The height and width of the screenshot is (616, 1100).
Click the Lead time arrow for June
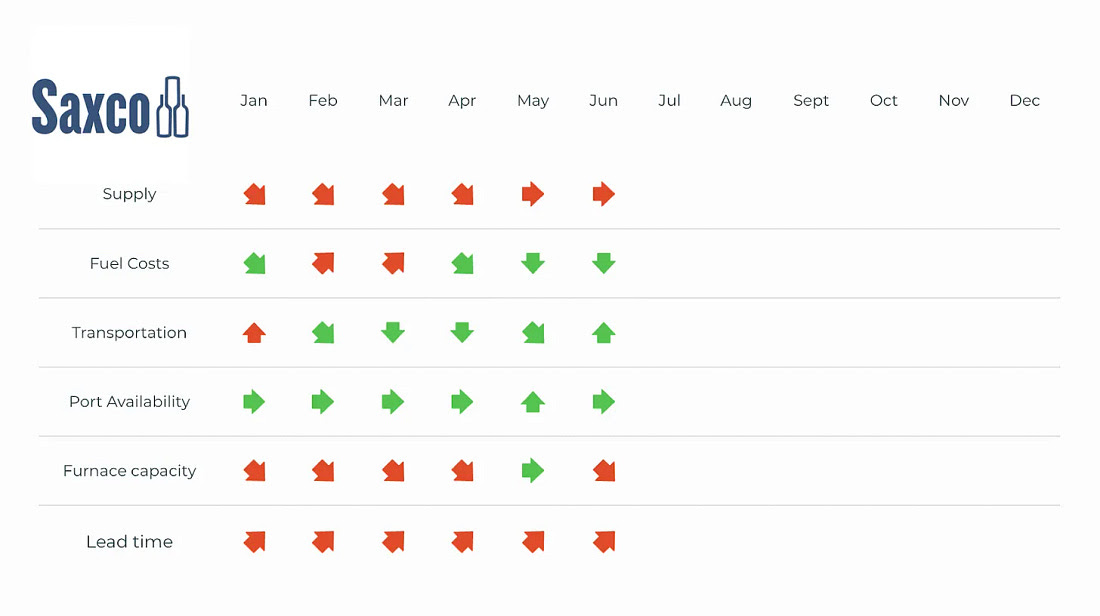[603, 541]
